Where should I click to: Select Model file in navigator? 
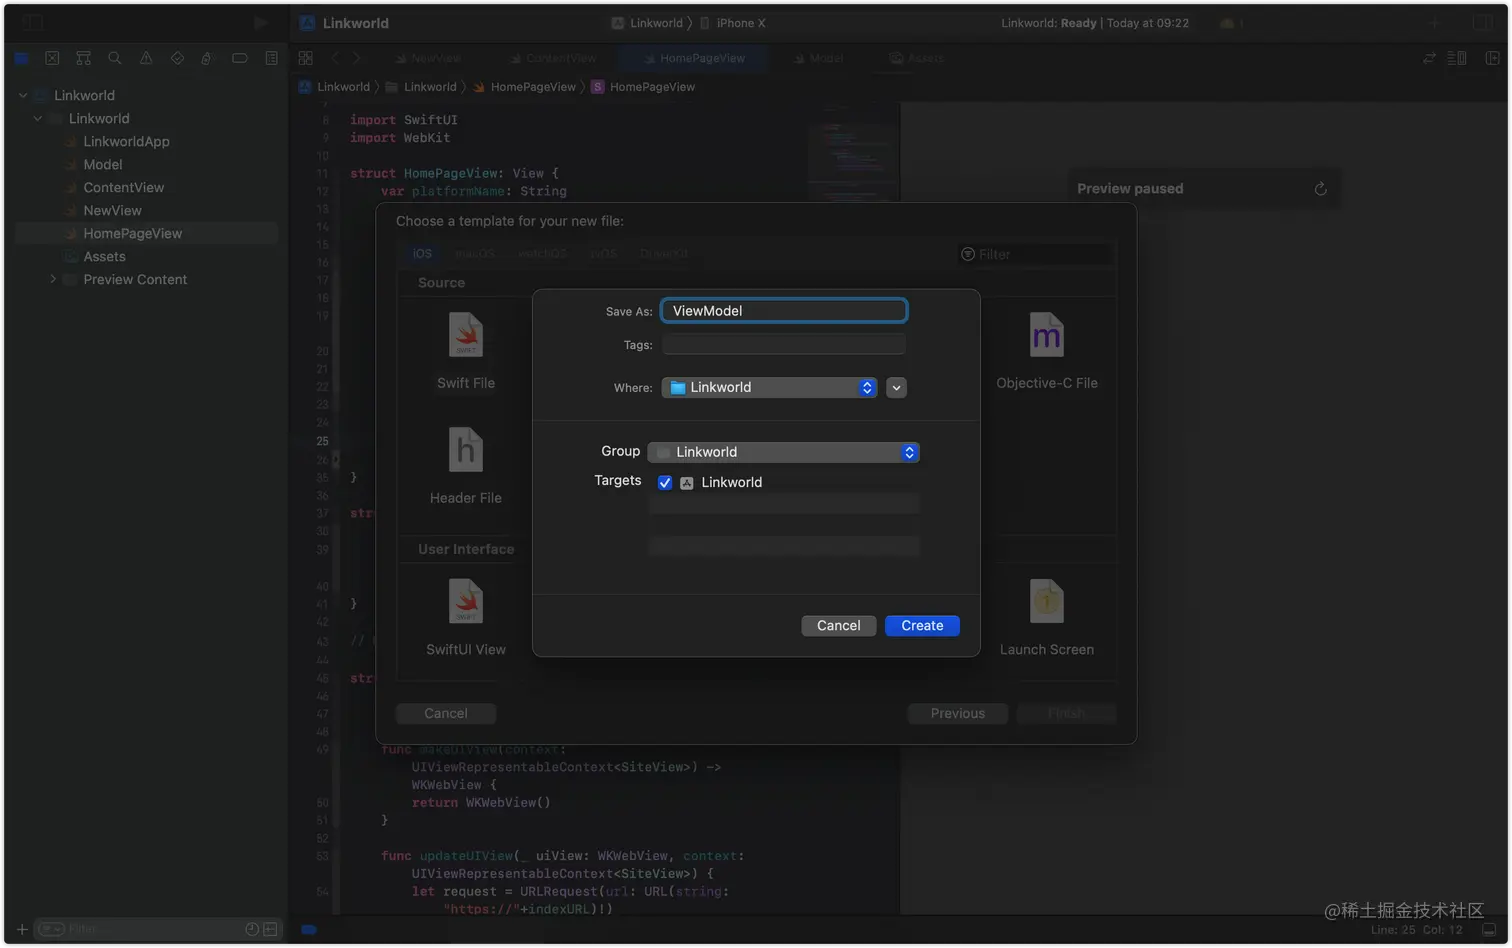[x=103, y=165]
